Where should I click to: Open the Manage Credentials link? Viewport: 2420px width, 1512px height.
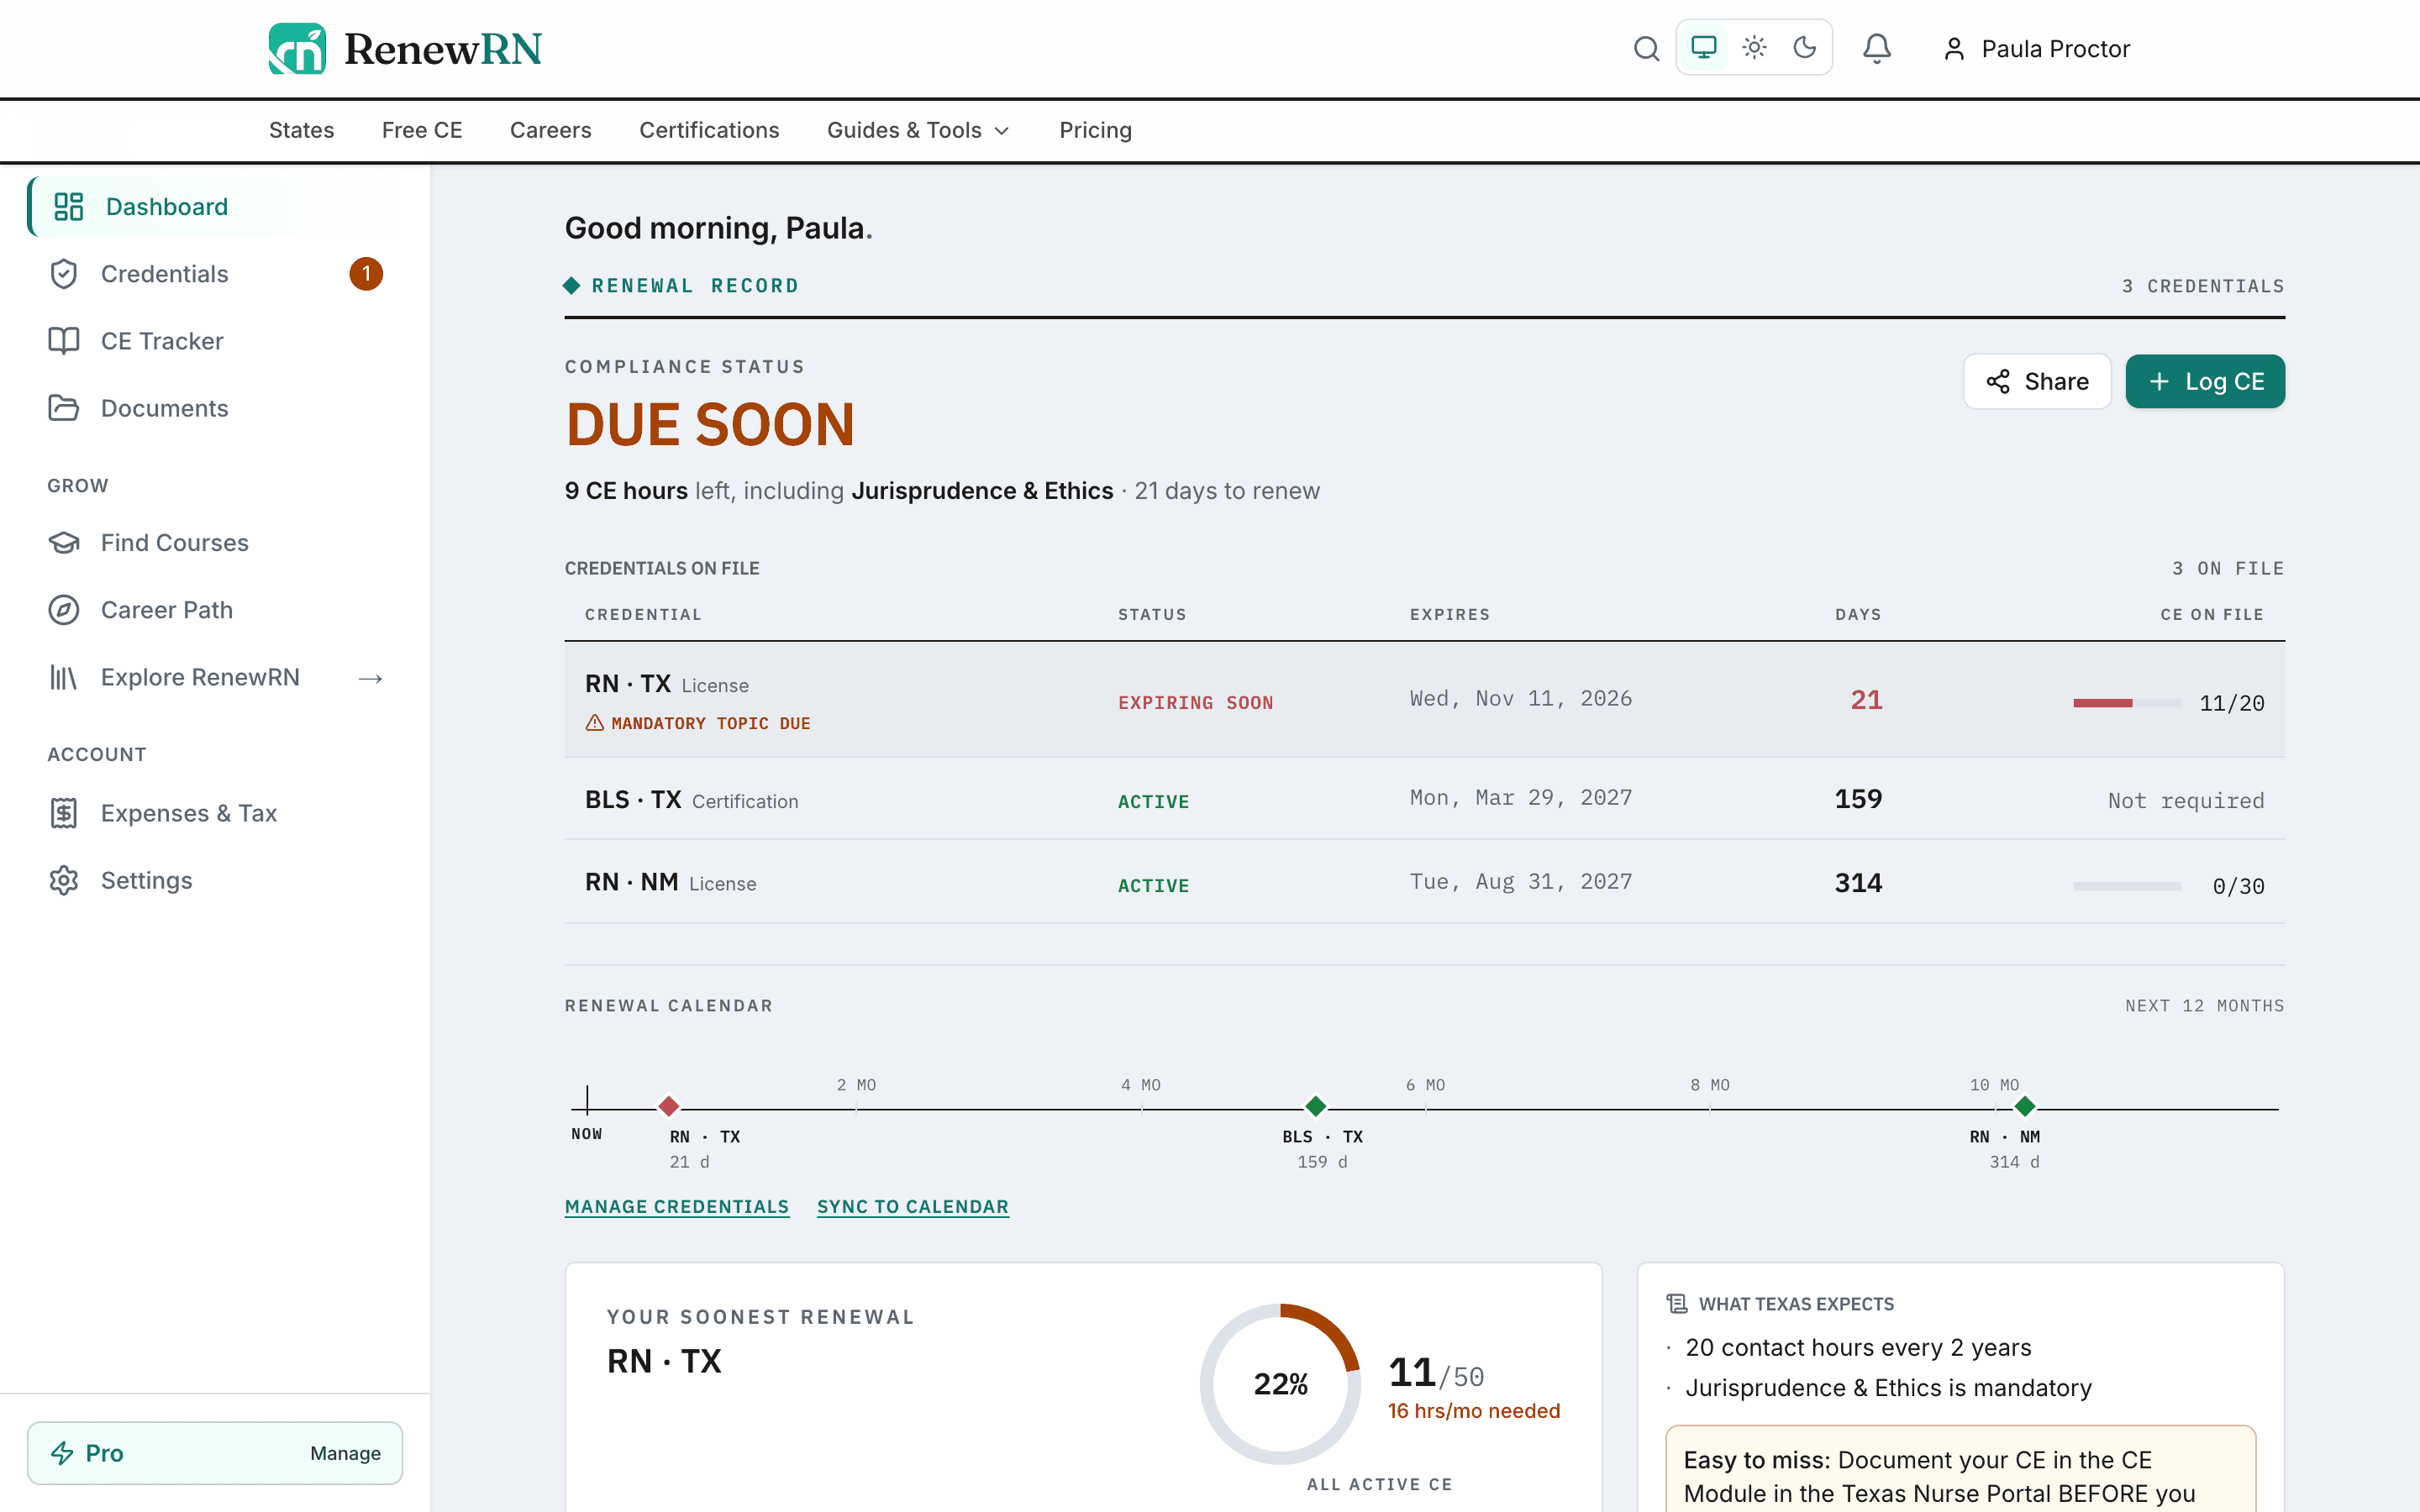[677, 1207]
